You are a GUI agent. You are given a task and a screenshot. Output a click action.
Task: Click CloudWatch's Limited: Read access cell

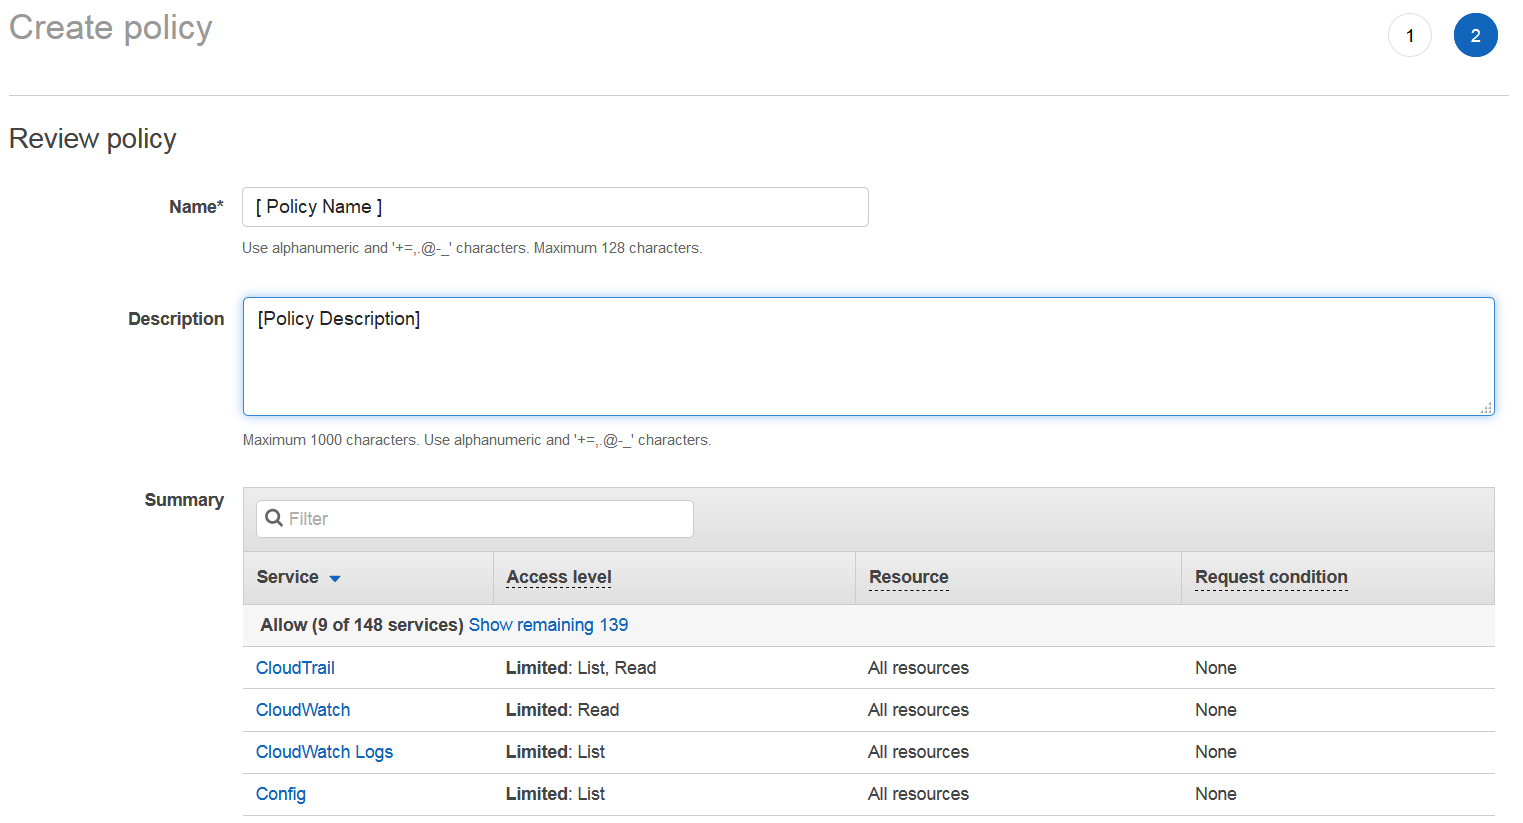click(x=562, y=710)
